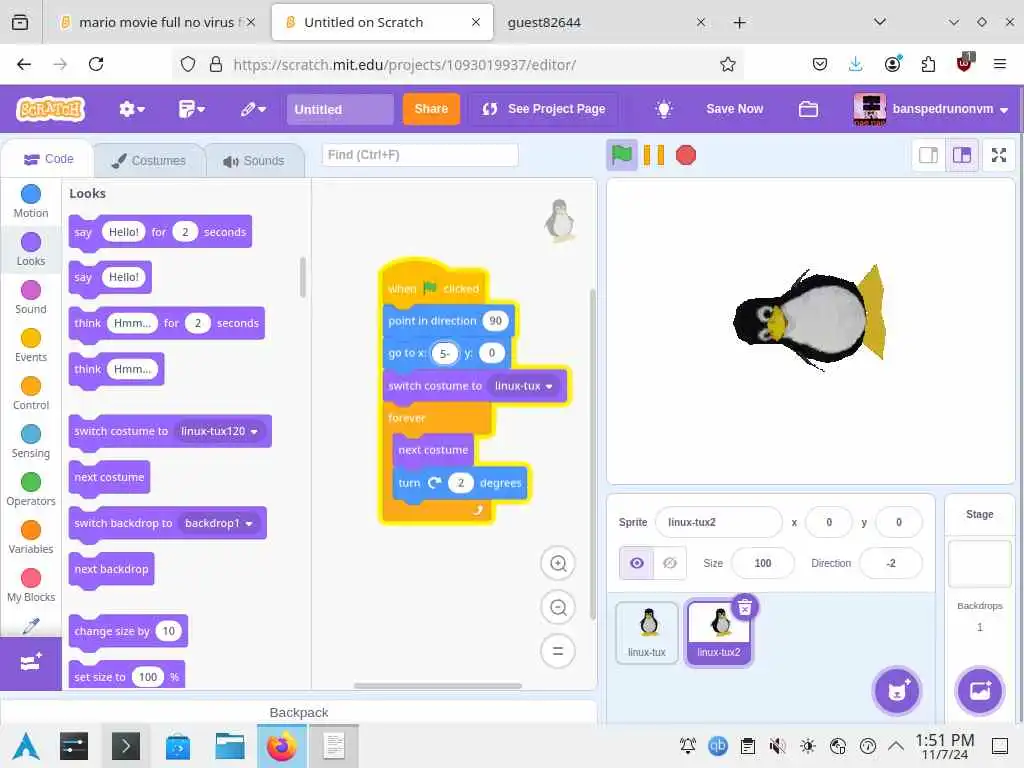This screenshot has height=768, width=1024.
Task: Click the sprite Direction field
Action: click(891, 563)
